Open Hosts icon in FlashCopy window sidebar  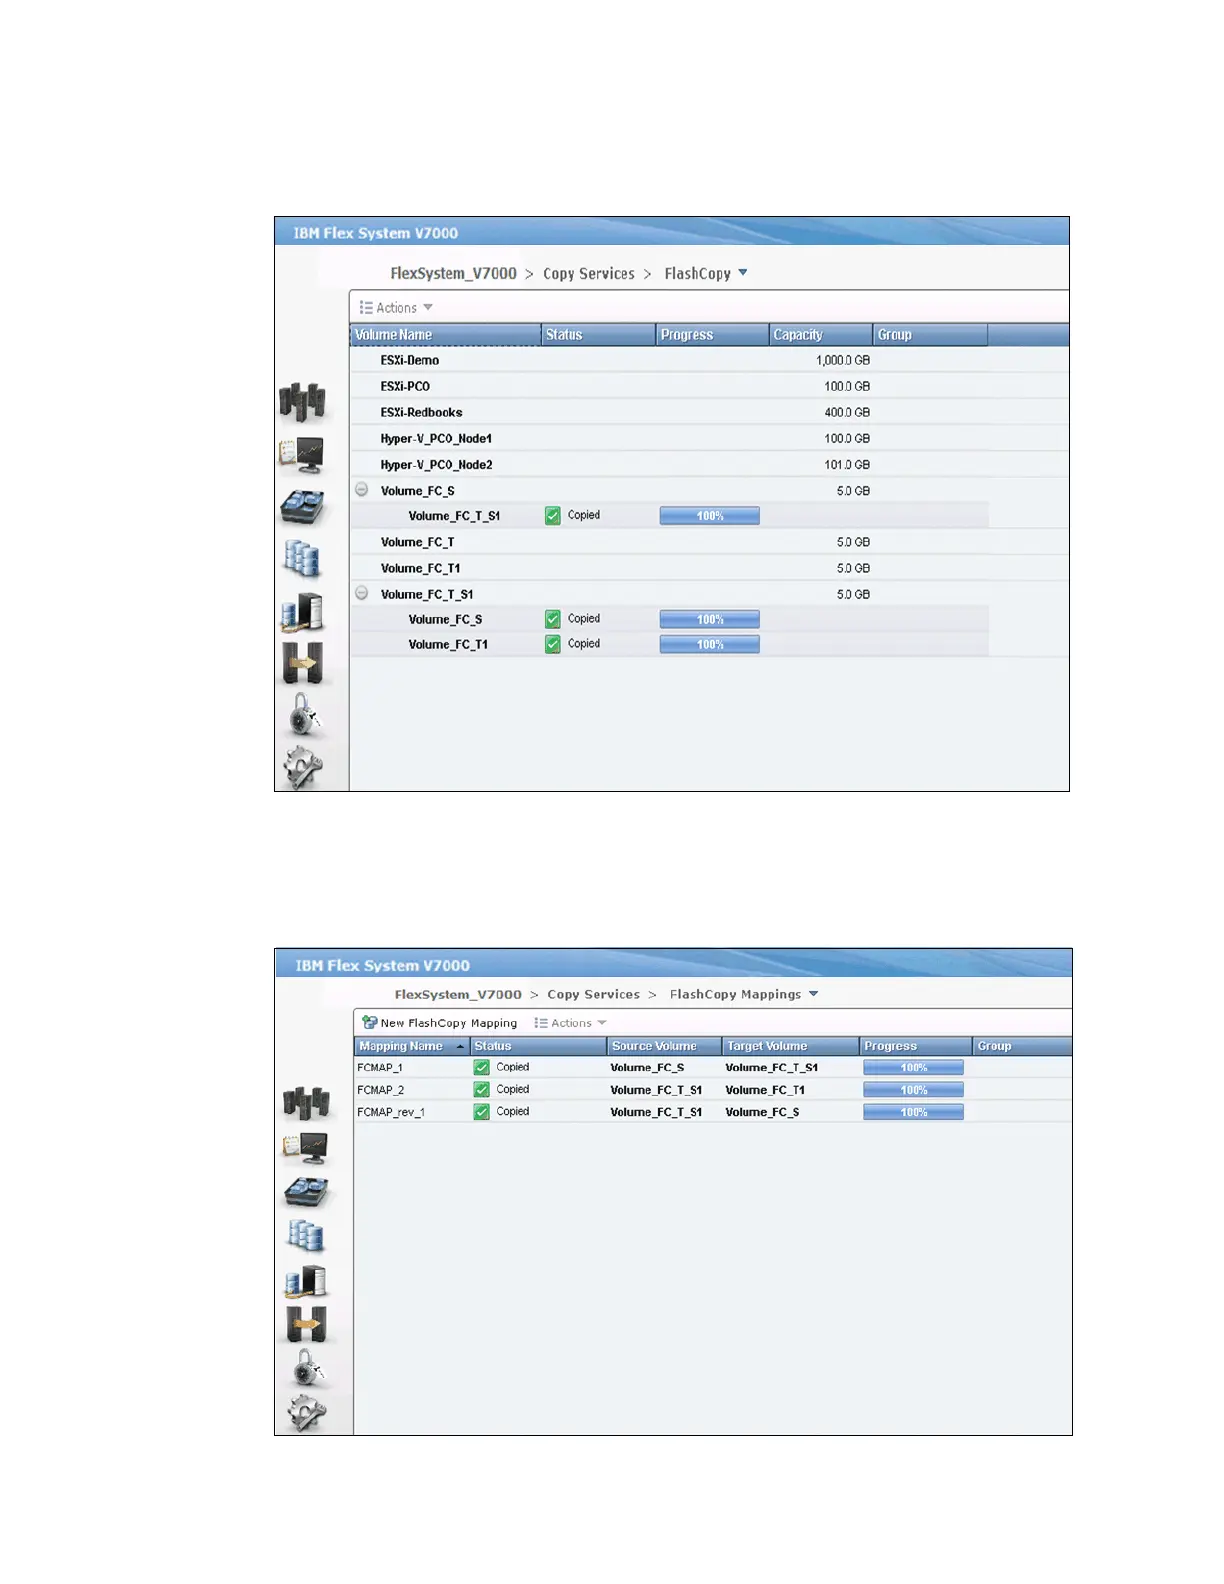(x=302, y=612)
